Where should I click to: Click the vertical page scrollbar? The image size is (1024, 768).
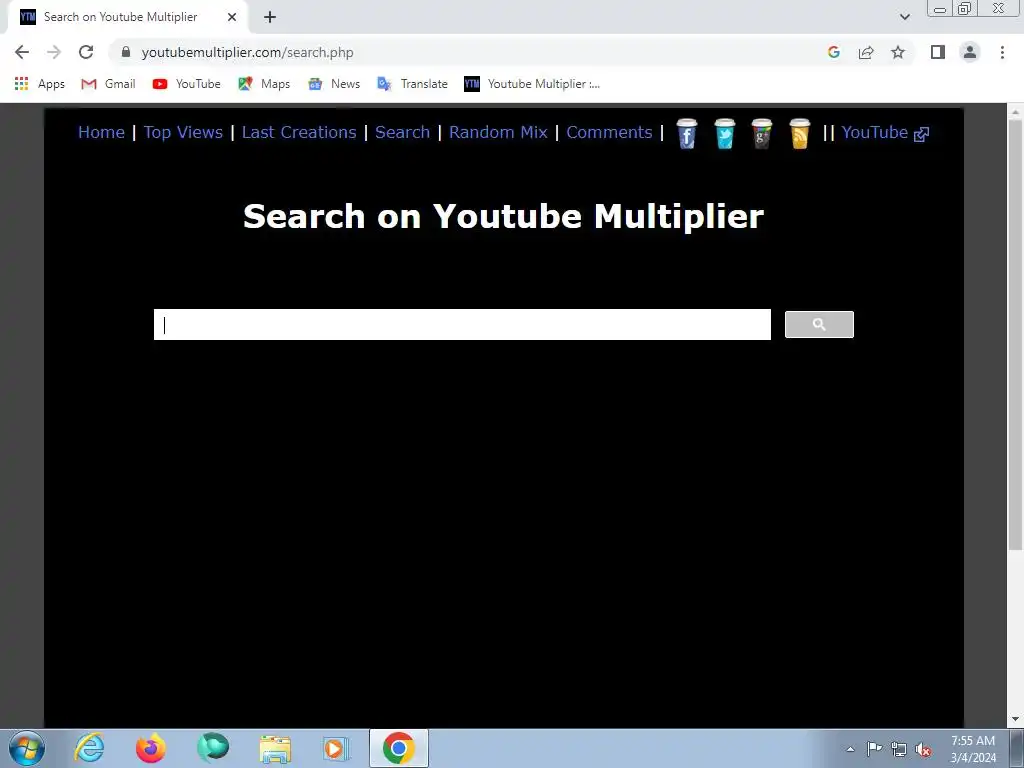click(x=1015, y=334)
